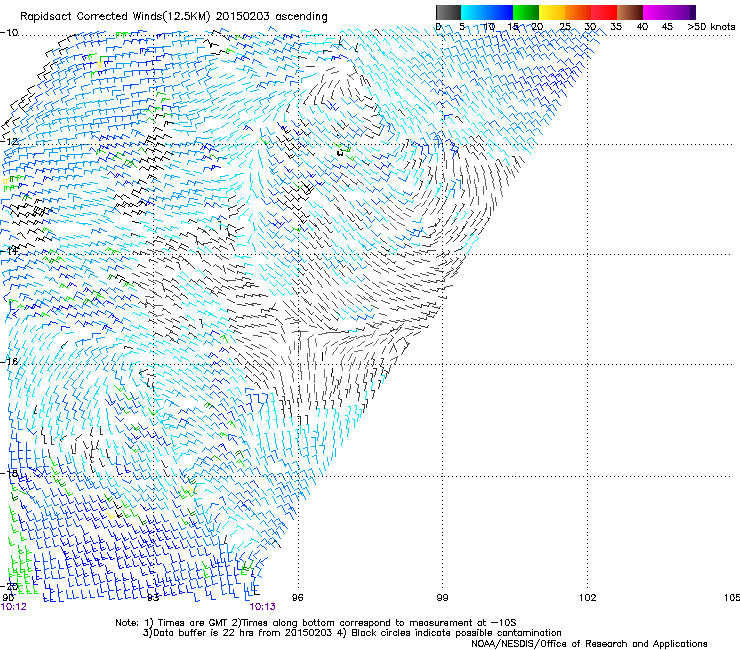This screenshot has height=650, width=740.
Task: Click the '35' legend tick label
Action: [x=616, y=27]
